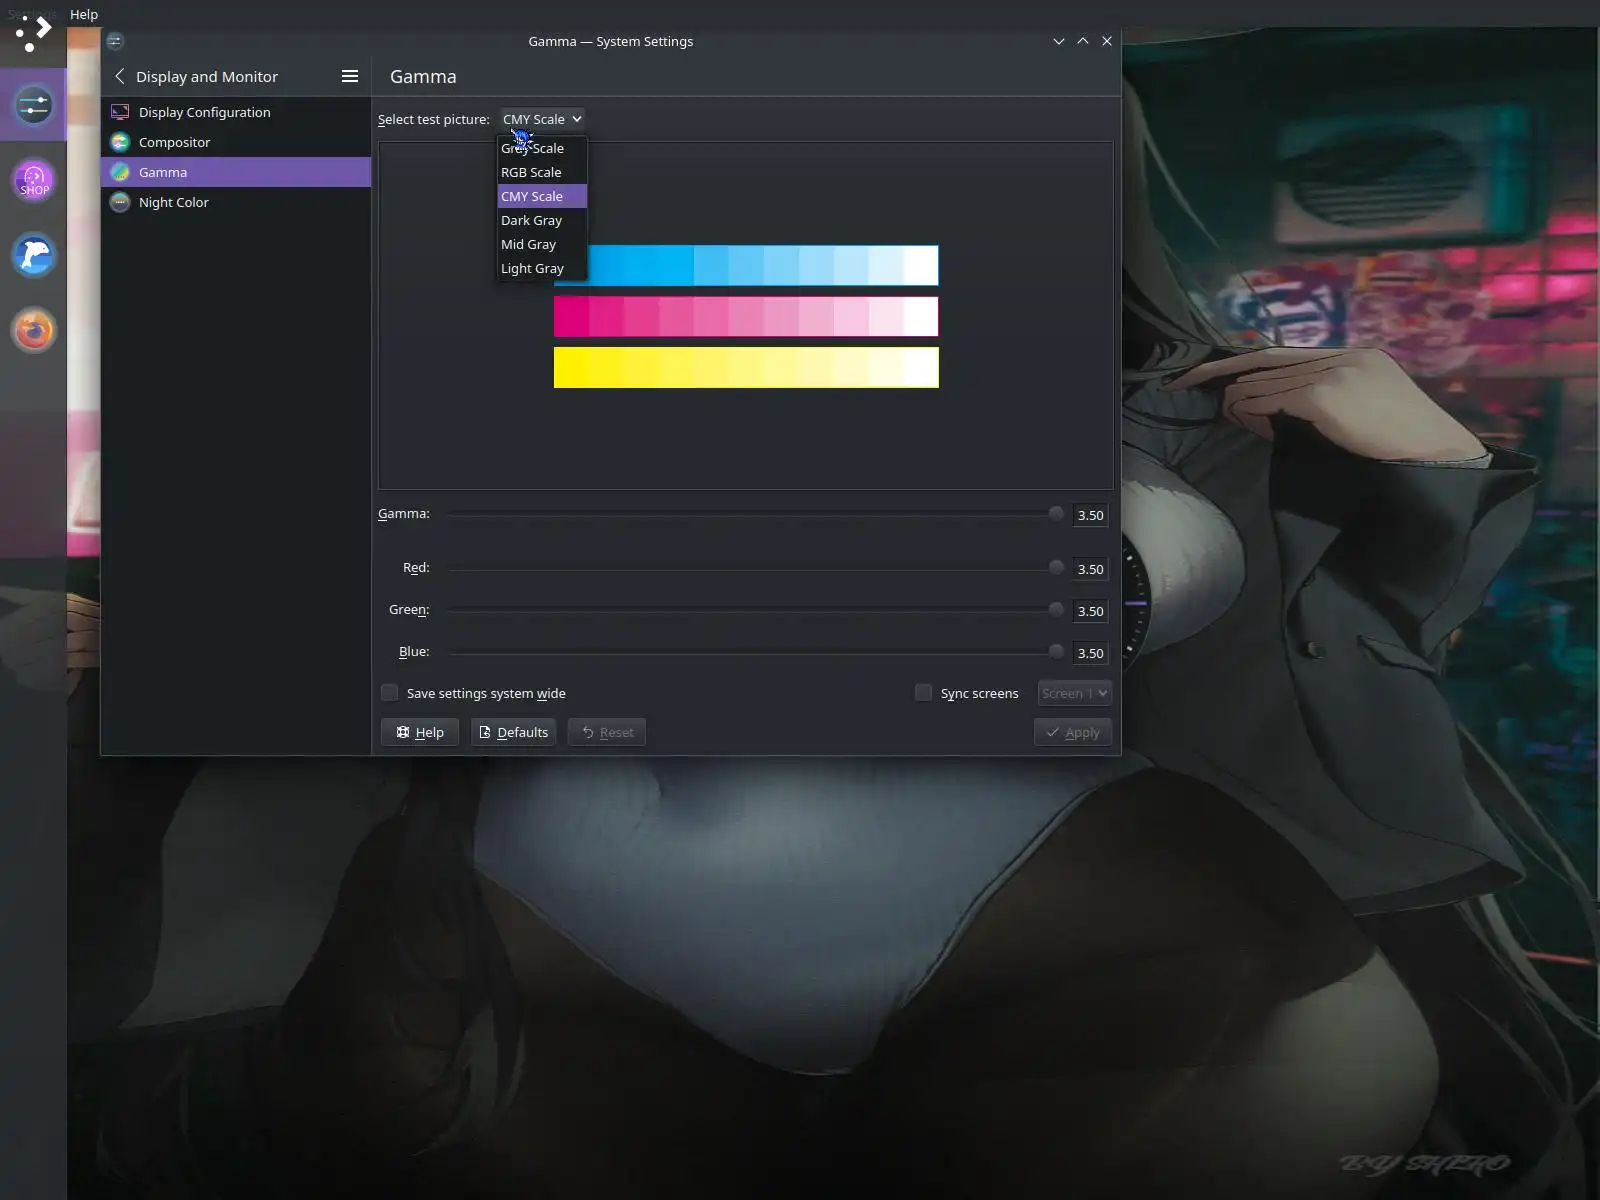Screen dimensions: 1600x1200
Task: Maximize the System Settings window
Action: point(1083,41)
